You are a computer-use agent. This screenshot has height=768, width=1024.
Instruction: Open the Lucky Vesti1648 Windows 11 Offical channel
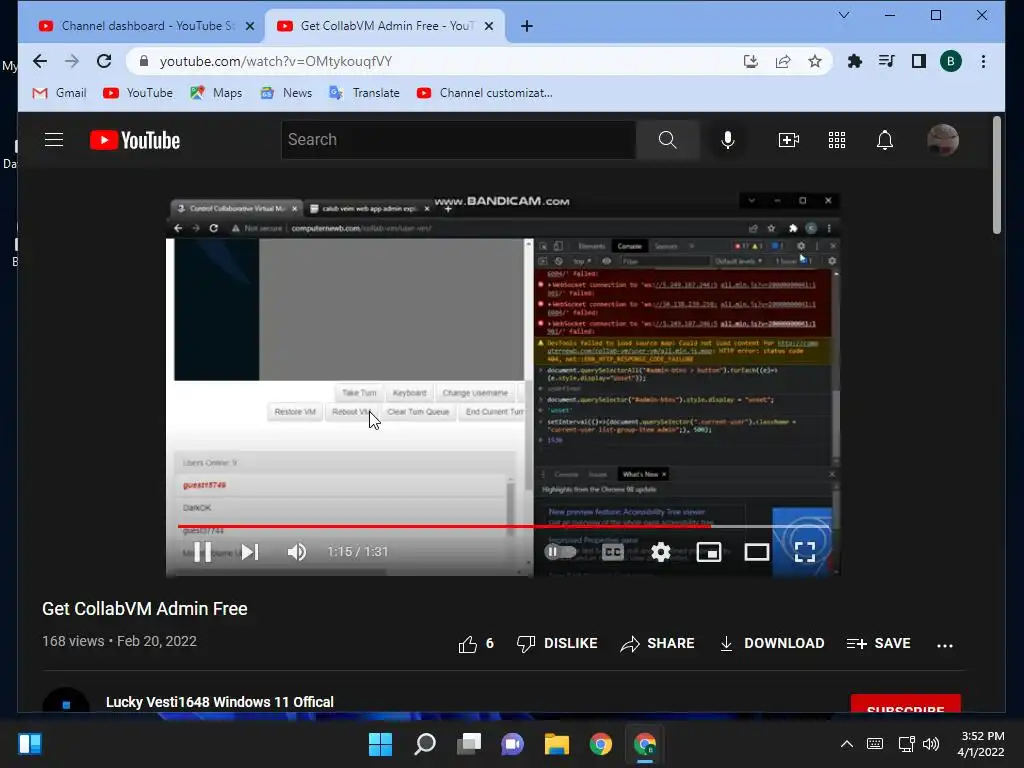[x=219, y=702]
